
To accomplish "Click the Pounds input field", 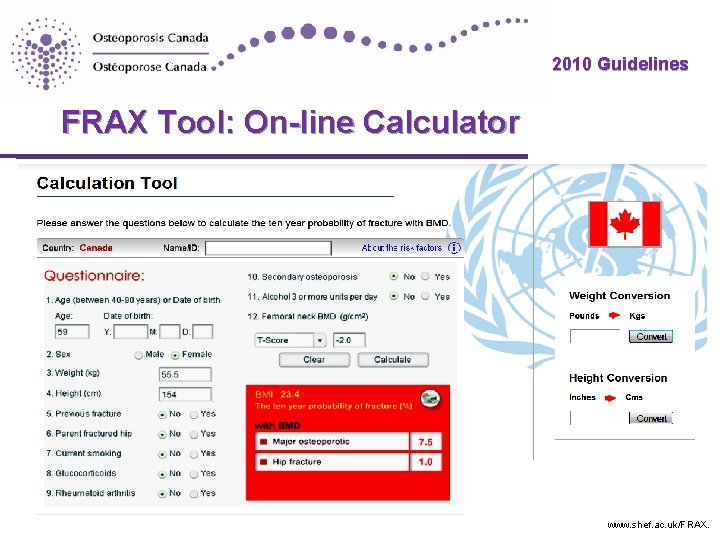I will [x=595, y=336].
